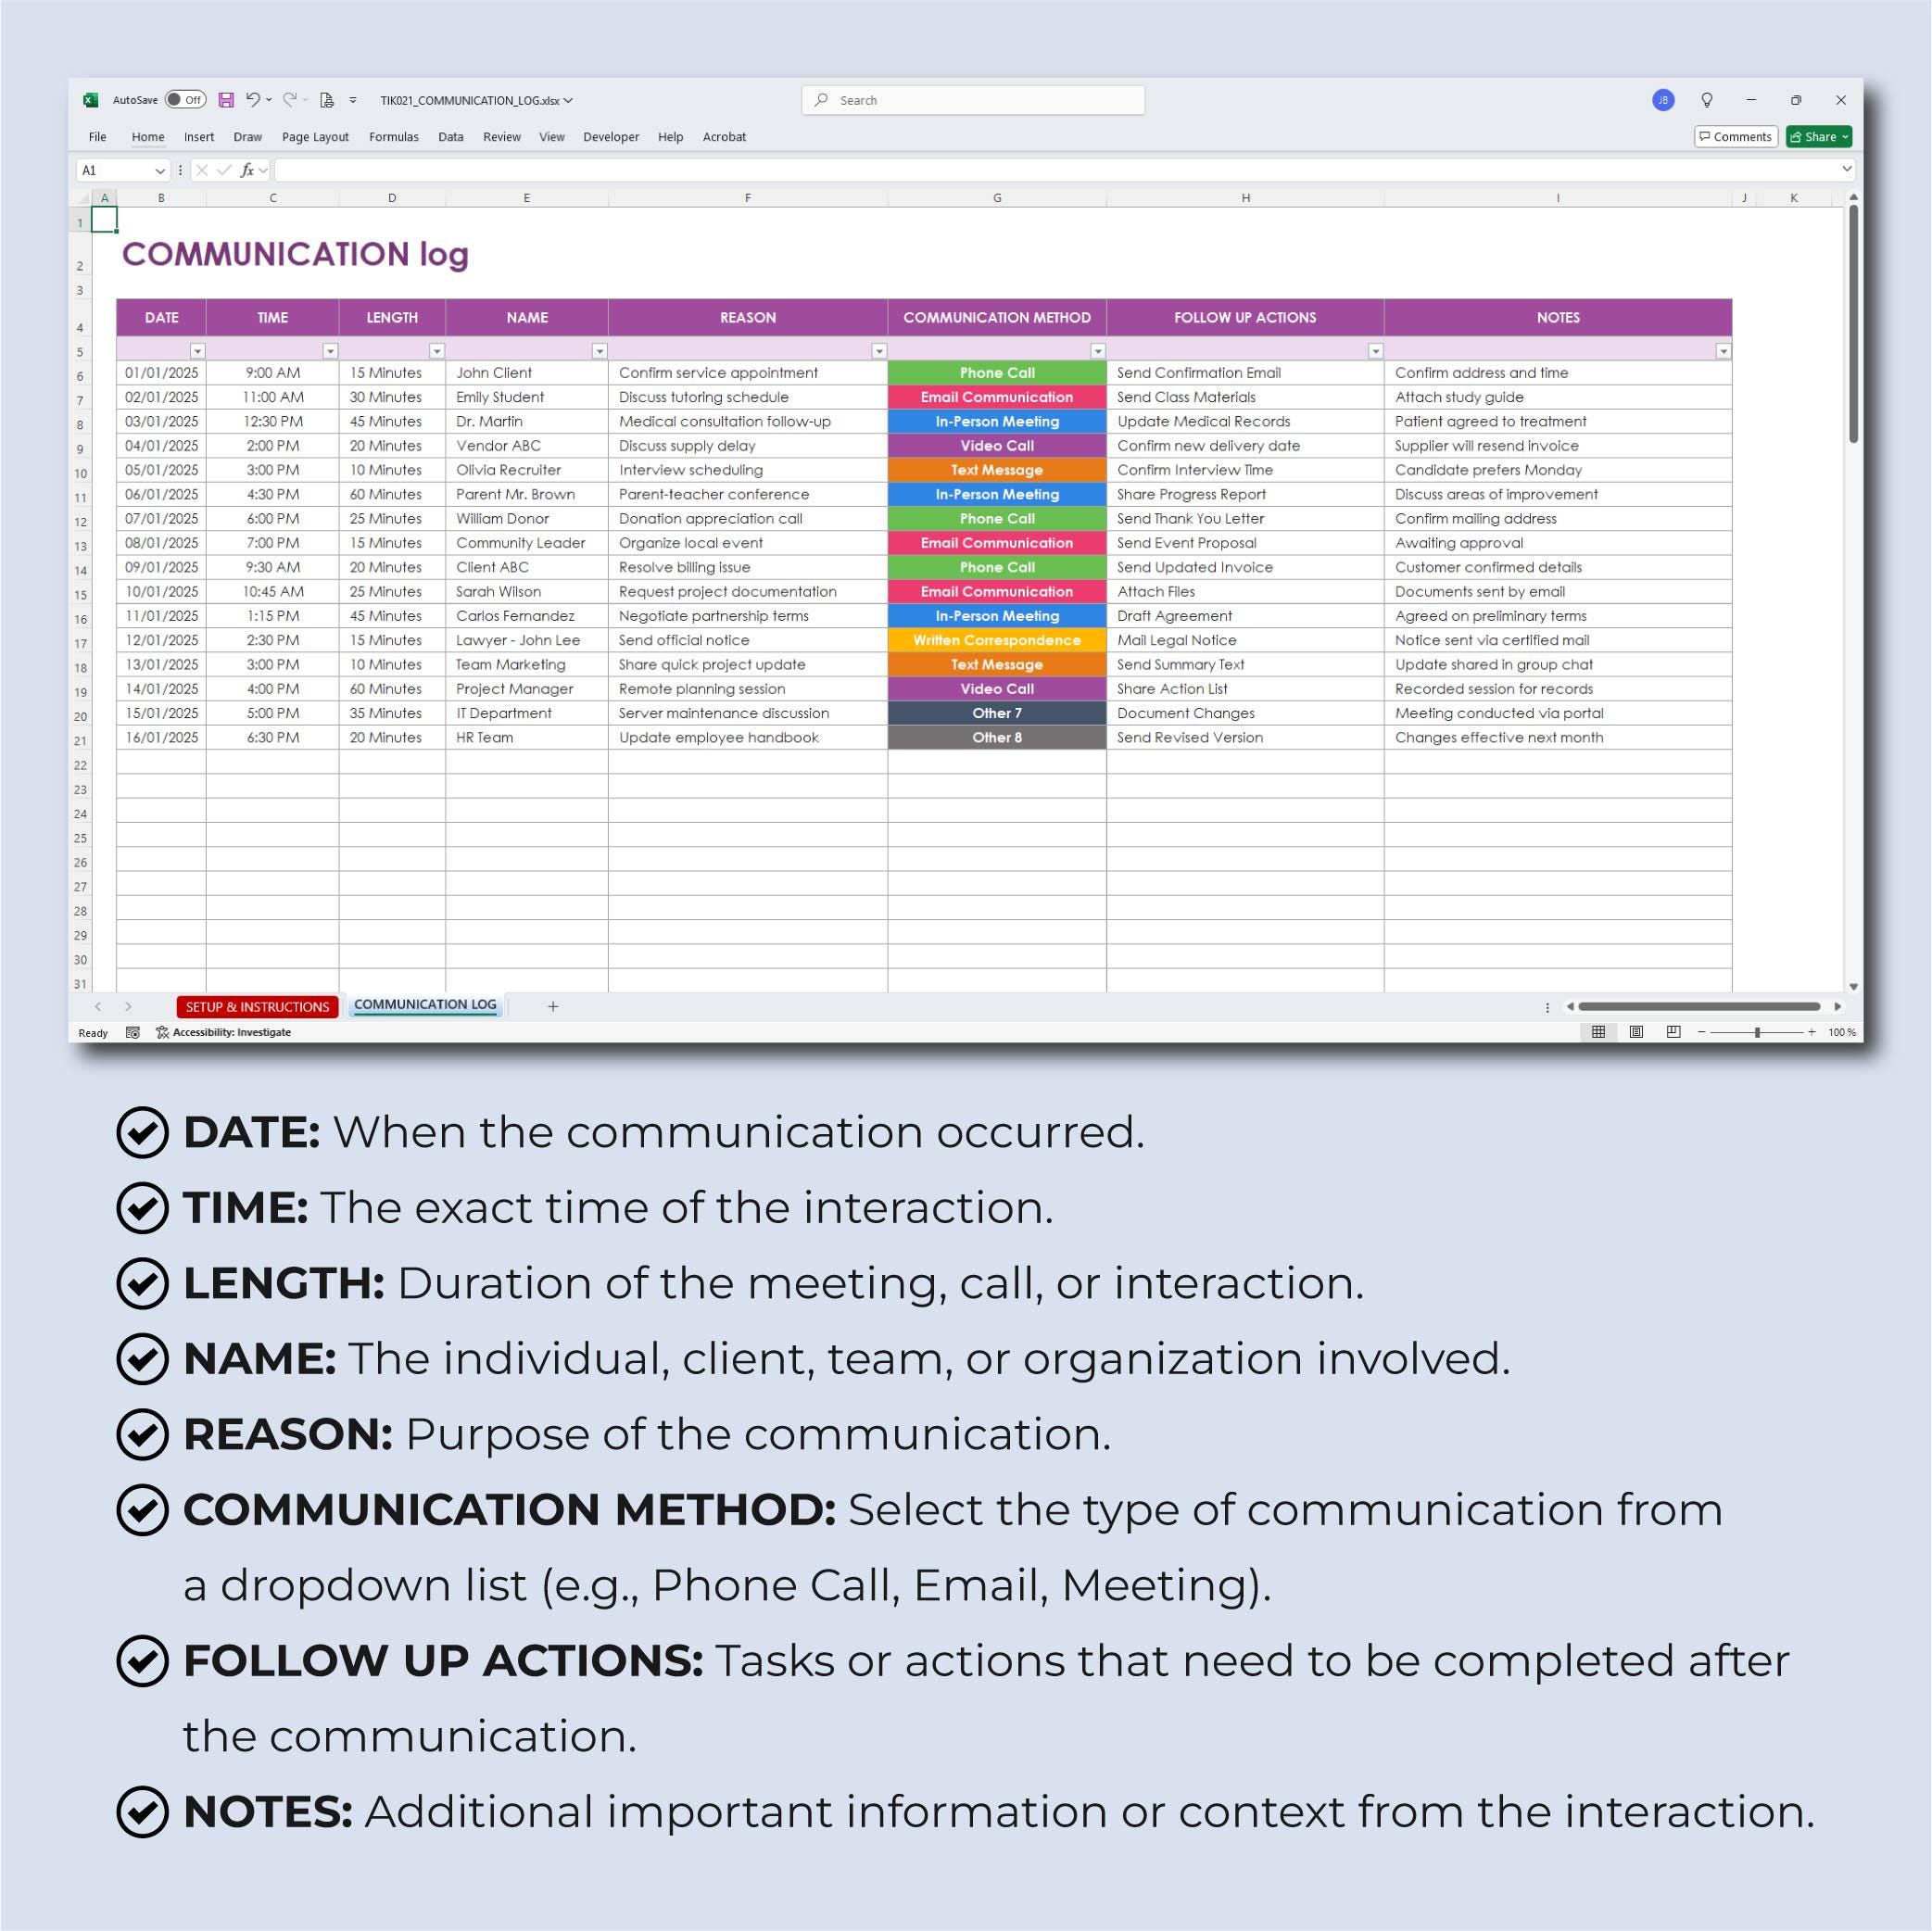This screenshot has width=1932, height=1931.
Task: Expand the formula bar chevron
Action: [1846, 170]
